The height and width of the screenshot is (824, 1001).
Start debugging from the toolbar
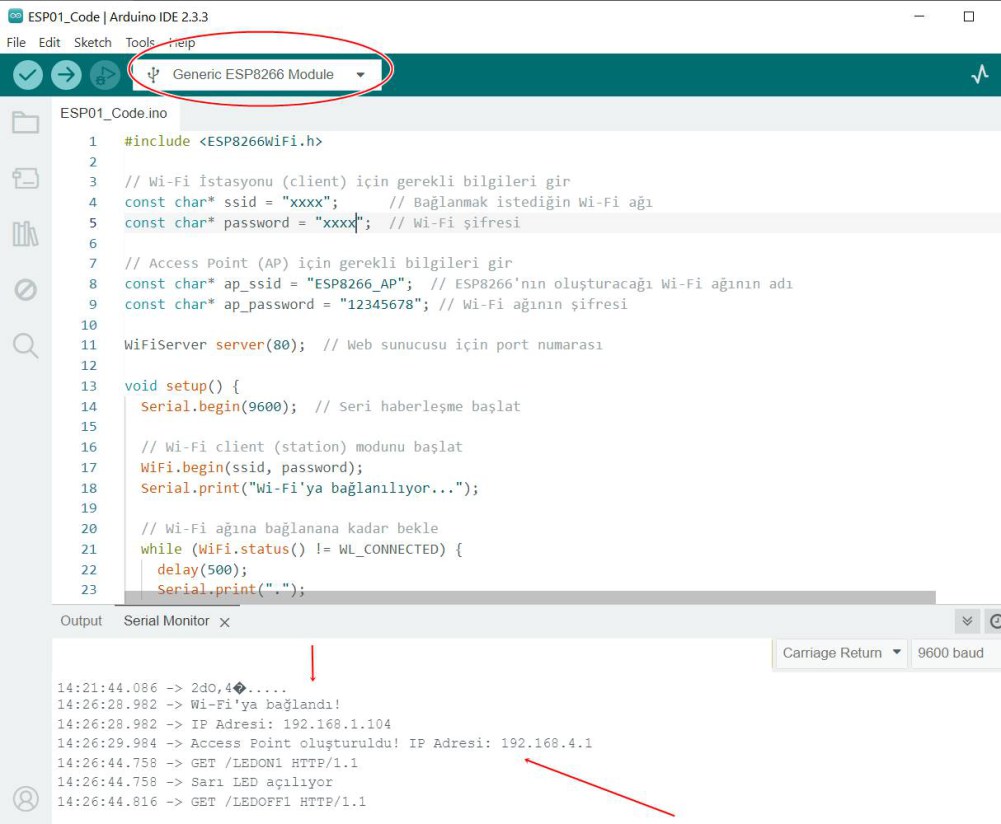(105, 75)
